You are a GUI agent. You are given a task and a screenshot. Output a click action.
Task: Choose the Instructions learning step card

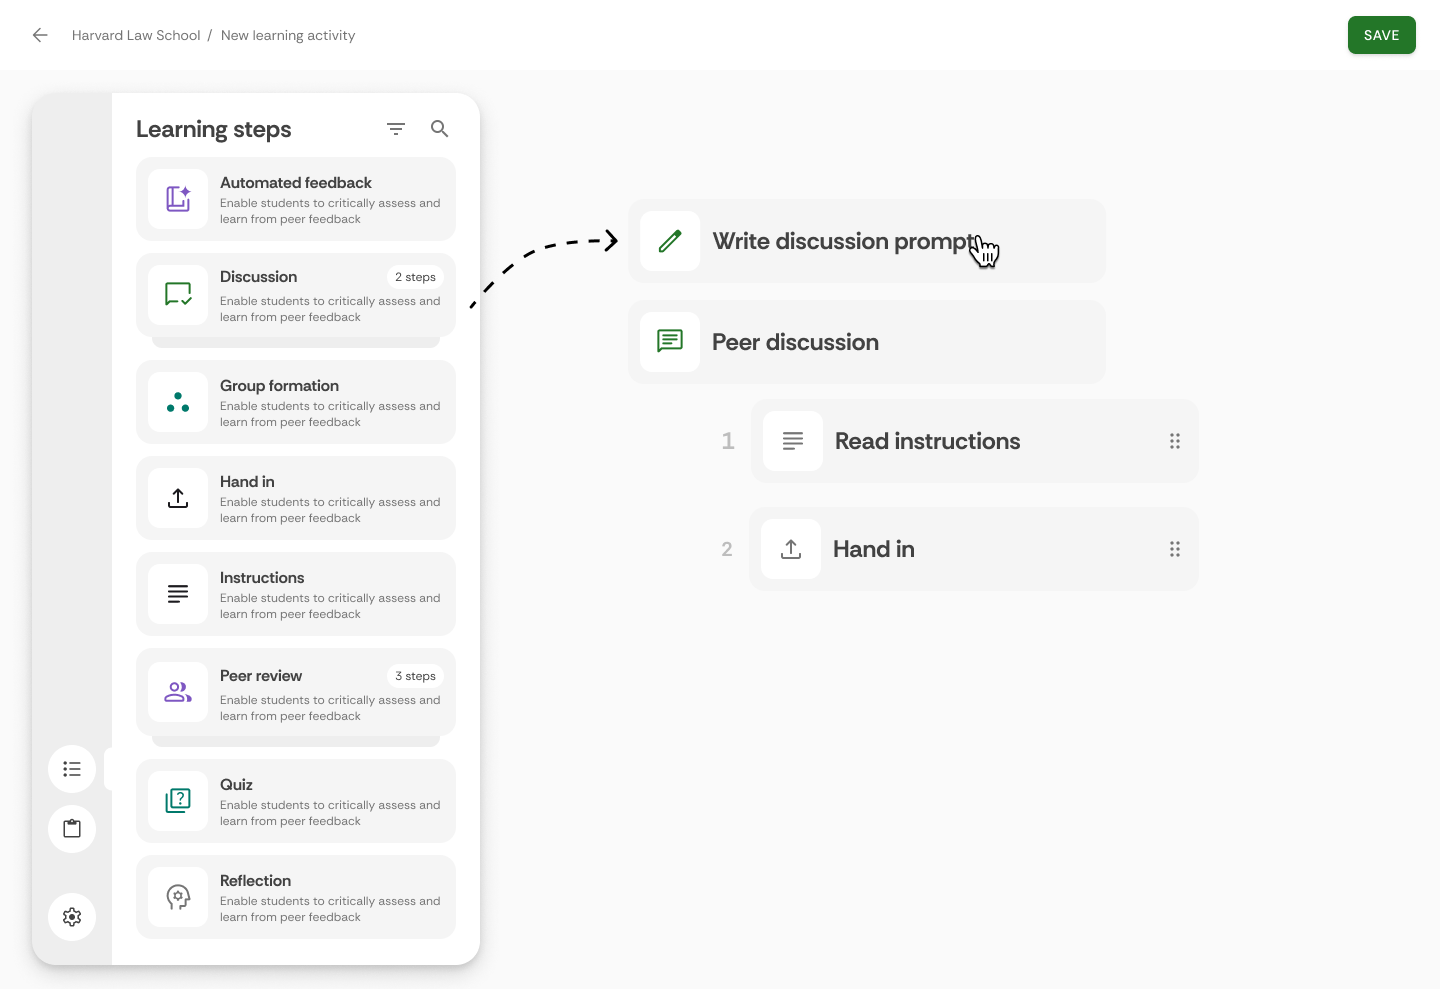pos(296,594)
